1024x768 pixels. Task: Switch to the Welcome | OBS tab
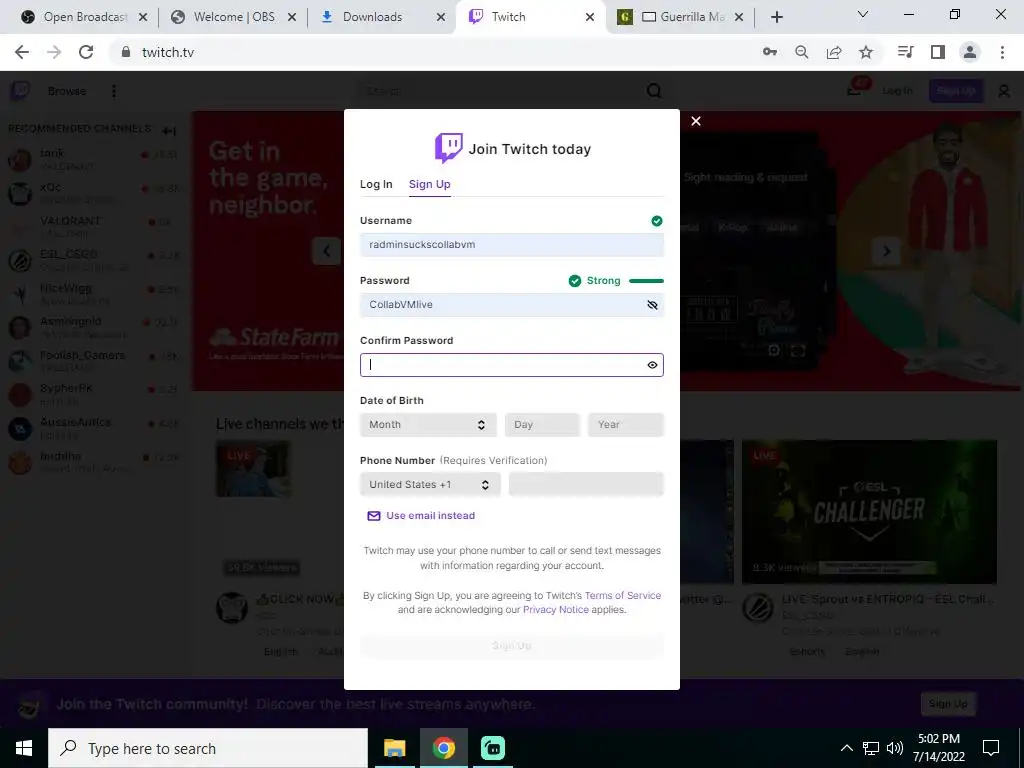pyautogui.click(x=234, y=17)
